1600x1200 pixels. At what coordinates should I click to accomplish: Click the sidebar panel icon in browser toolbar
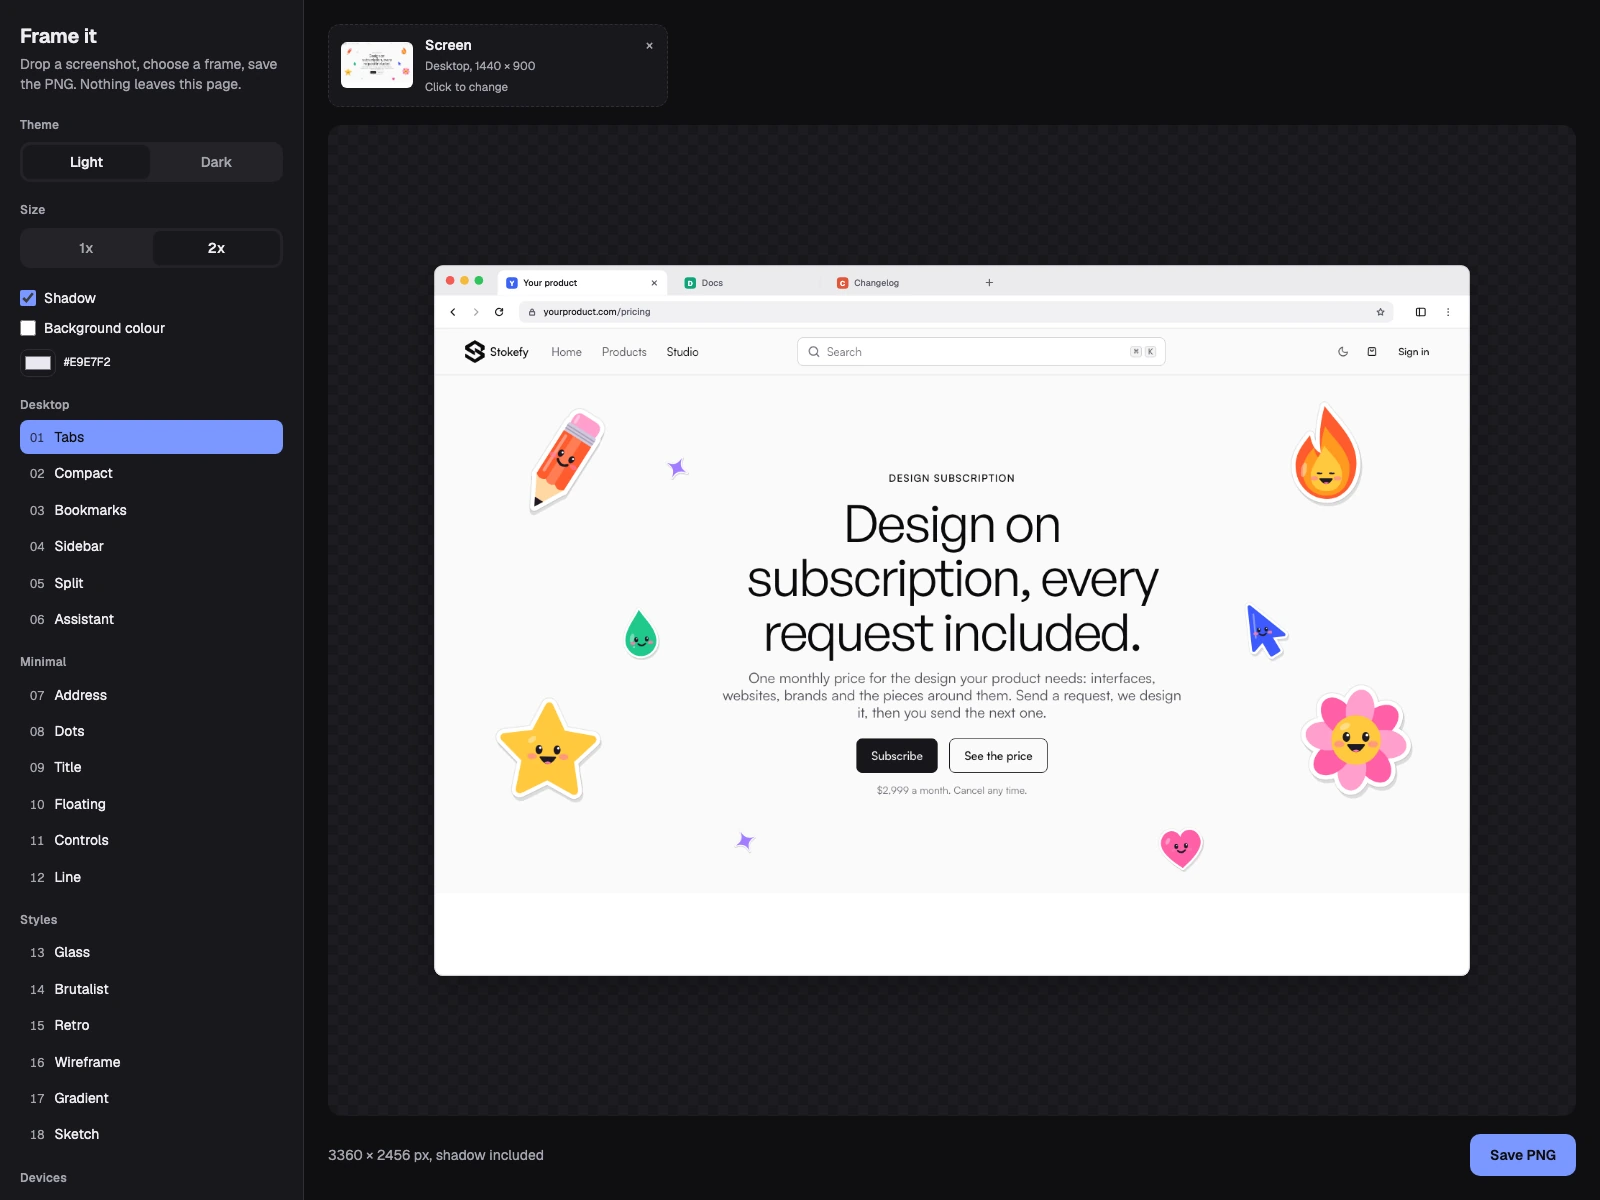pos(1420,312)
